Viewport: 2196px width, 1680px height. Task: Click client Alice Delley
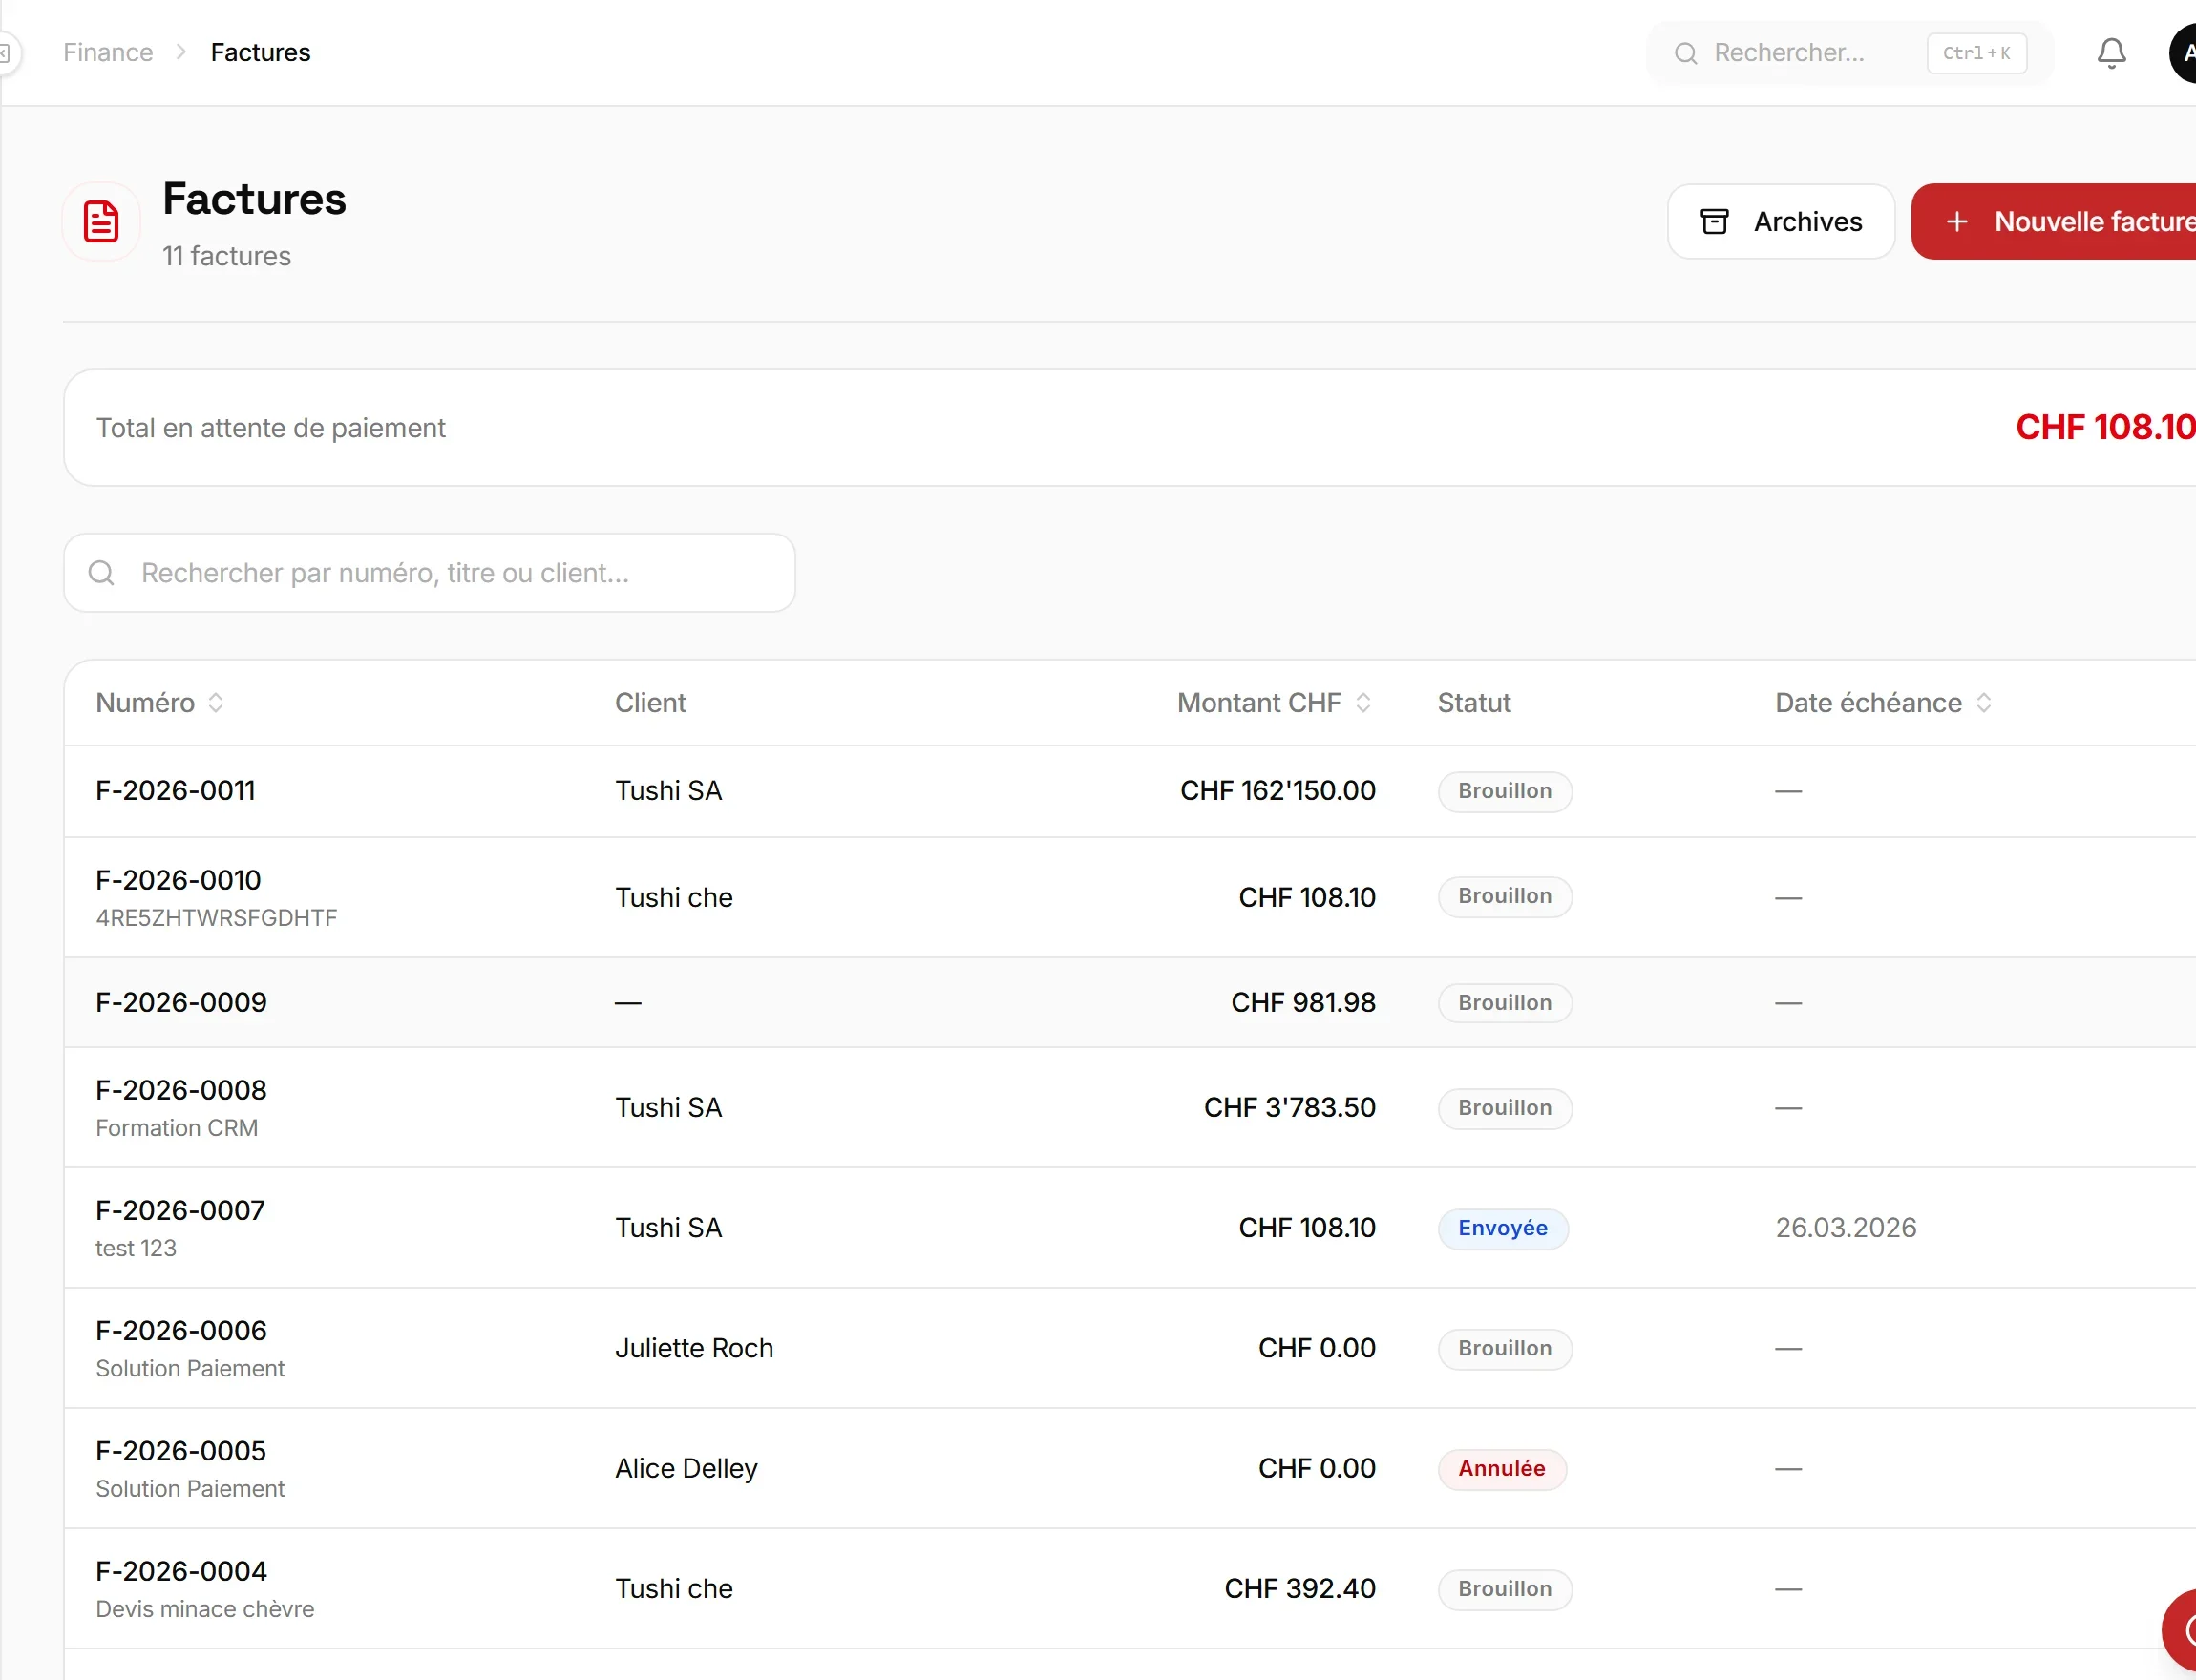pos(686,1468)
